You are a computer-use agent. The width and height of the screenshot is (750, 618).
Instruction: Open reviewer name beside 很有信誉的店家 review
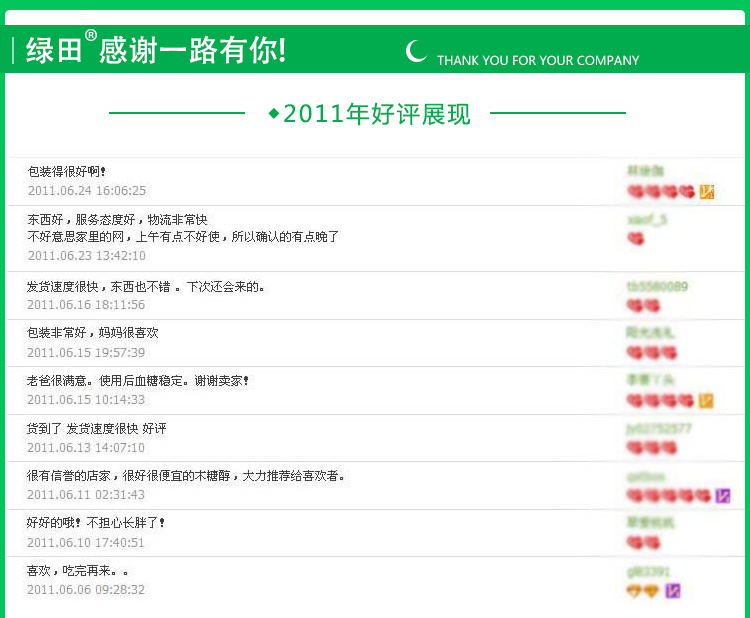[646, 476]
